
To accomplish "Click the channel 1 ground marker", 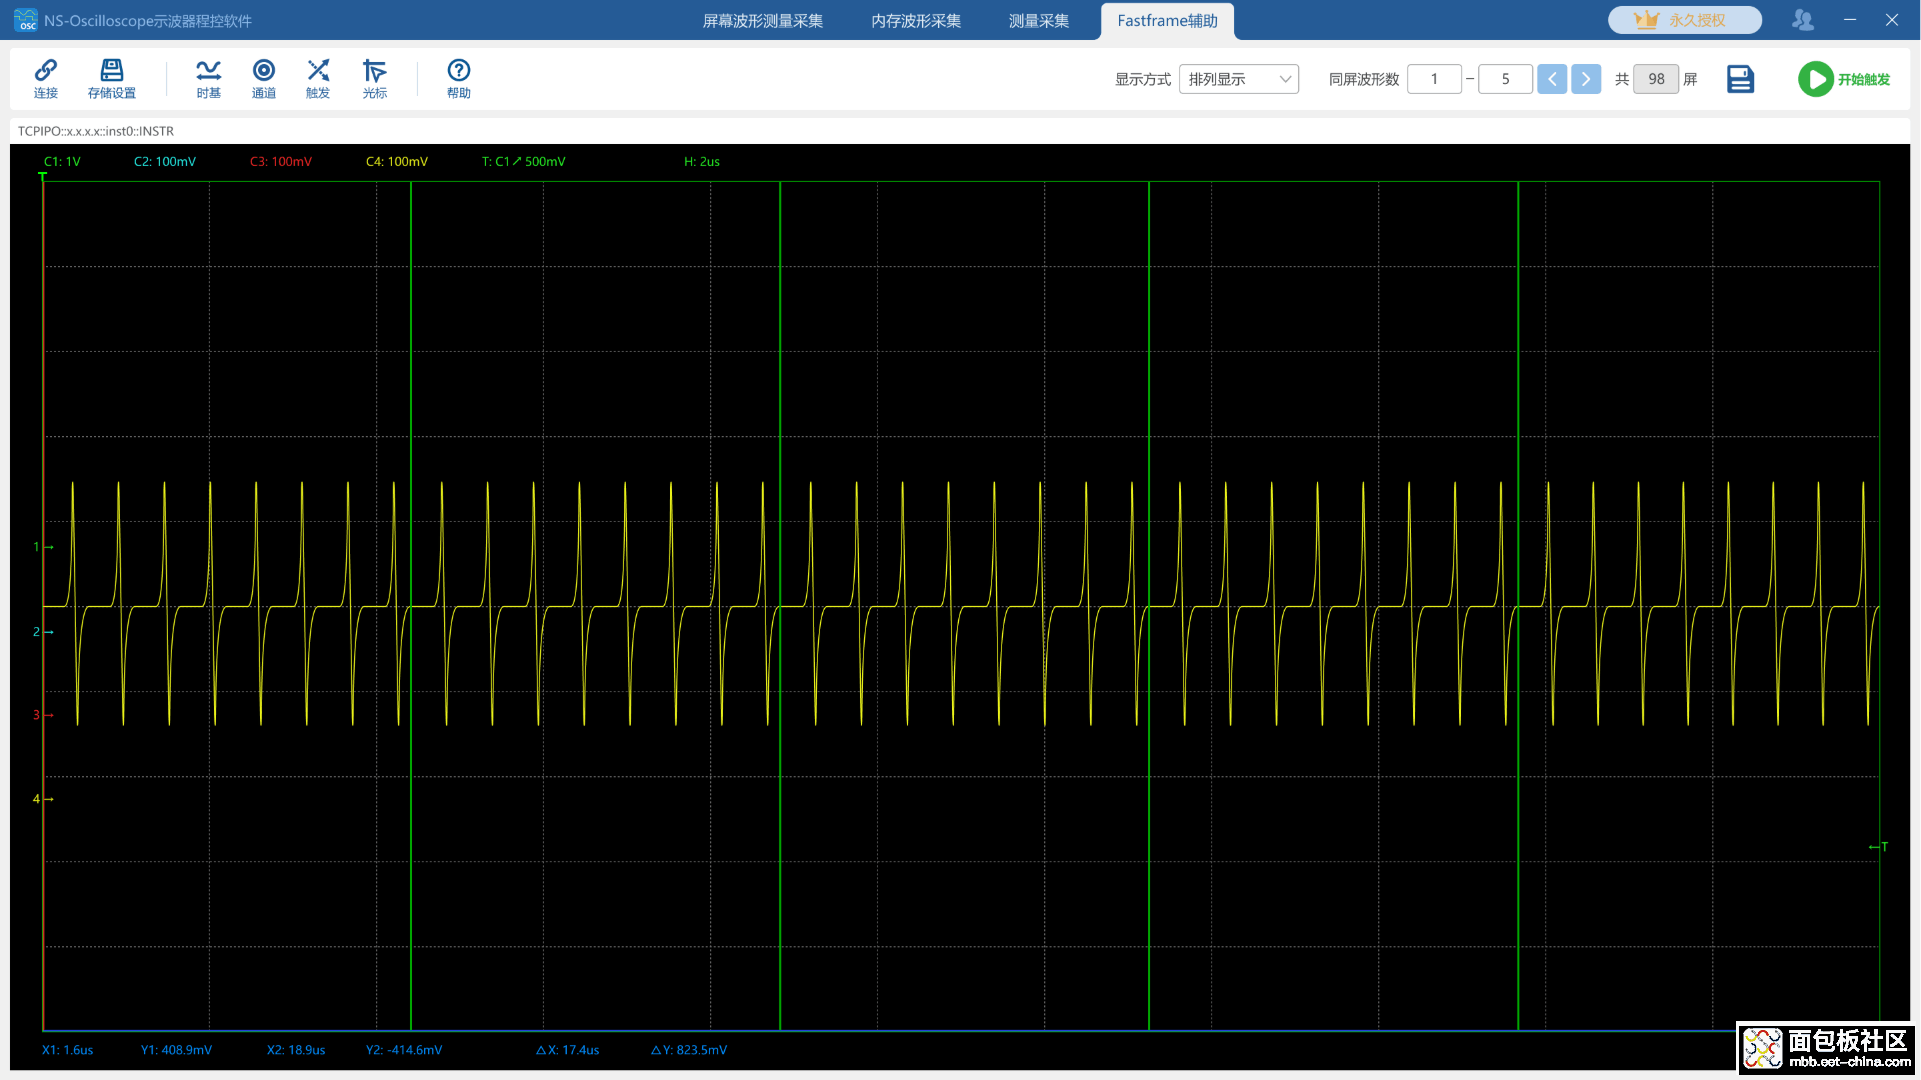I will [43, 547].
